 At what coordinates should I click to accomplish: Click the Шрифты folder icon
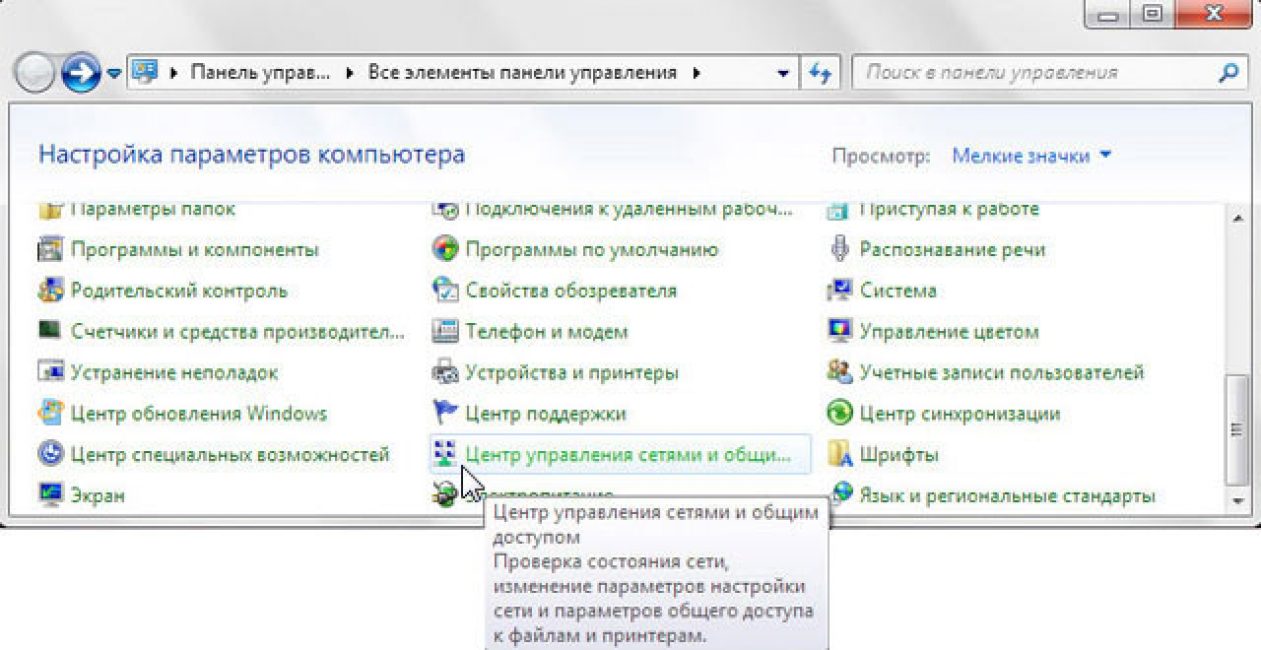coord(840,454)
